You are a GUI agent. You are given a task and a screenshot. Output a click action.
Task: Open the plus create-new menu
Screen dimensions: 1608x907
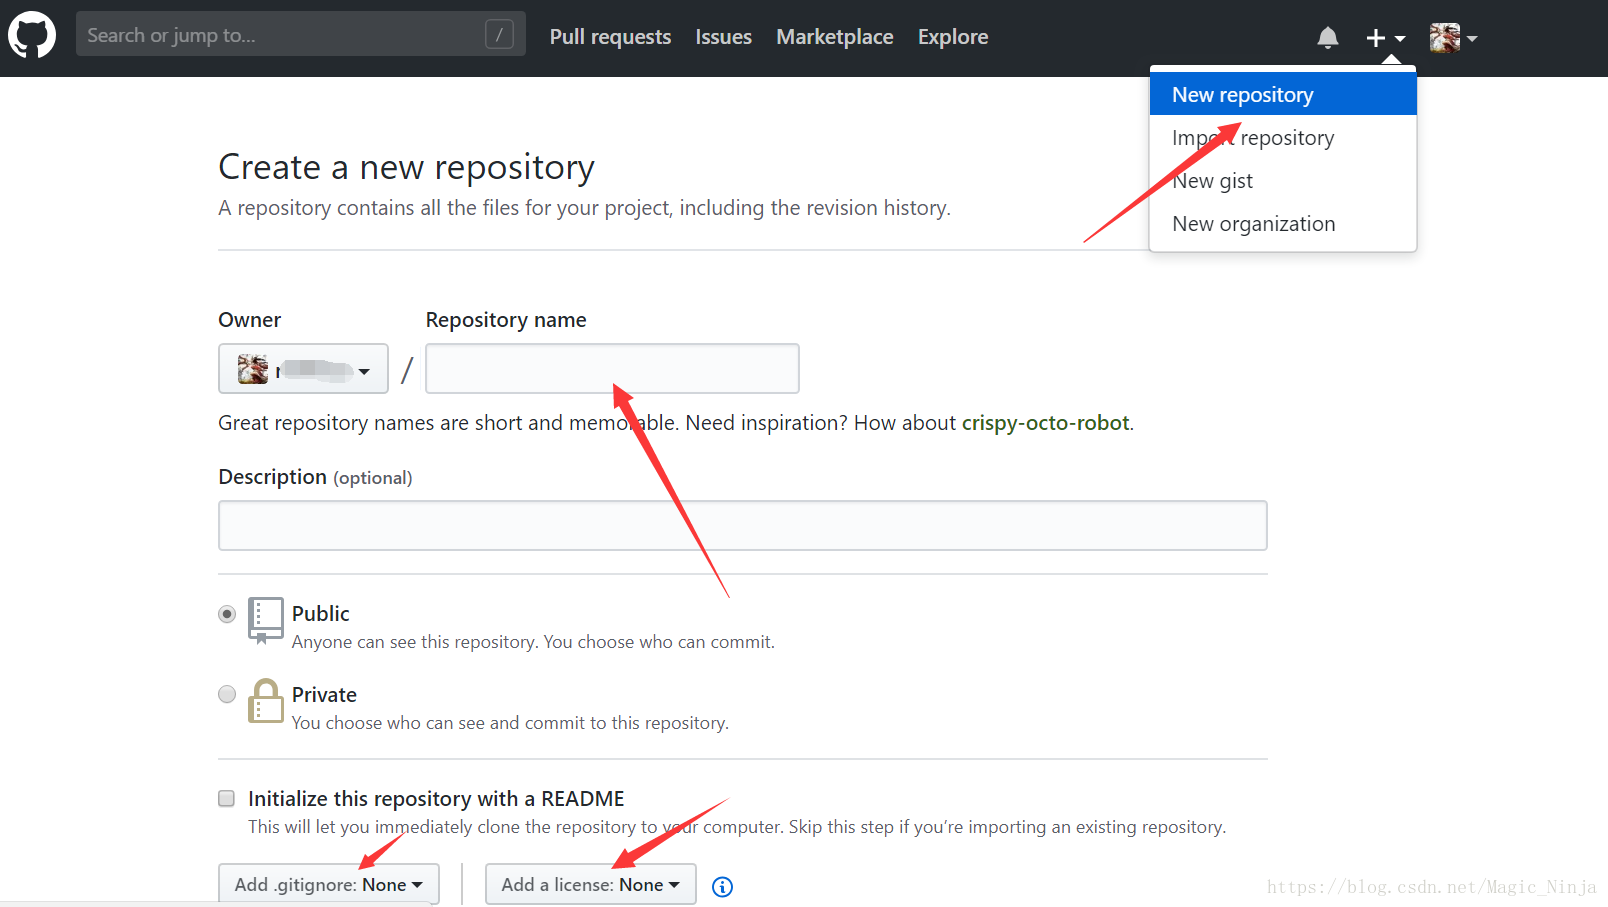pyautogui.click(x=1386, y=38)
